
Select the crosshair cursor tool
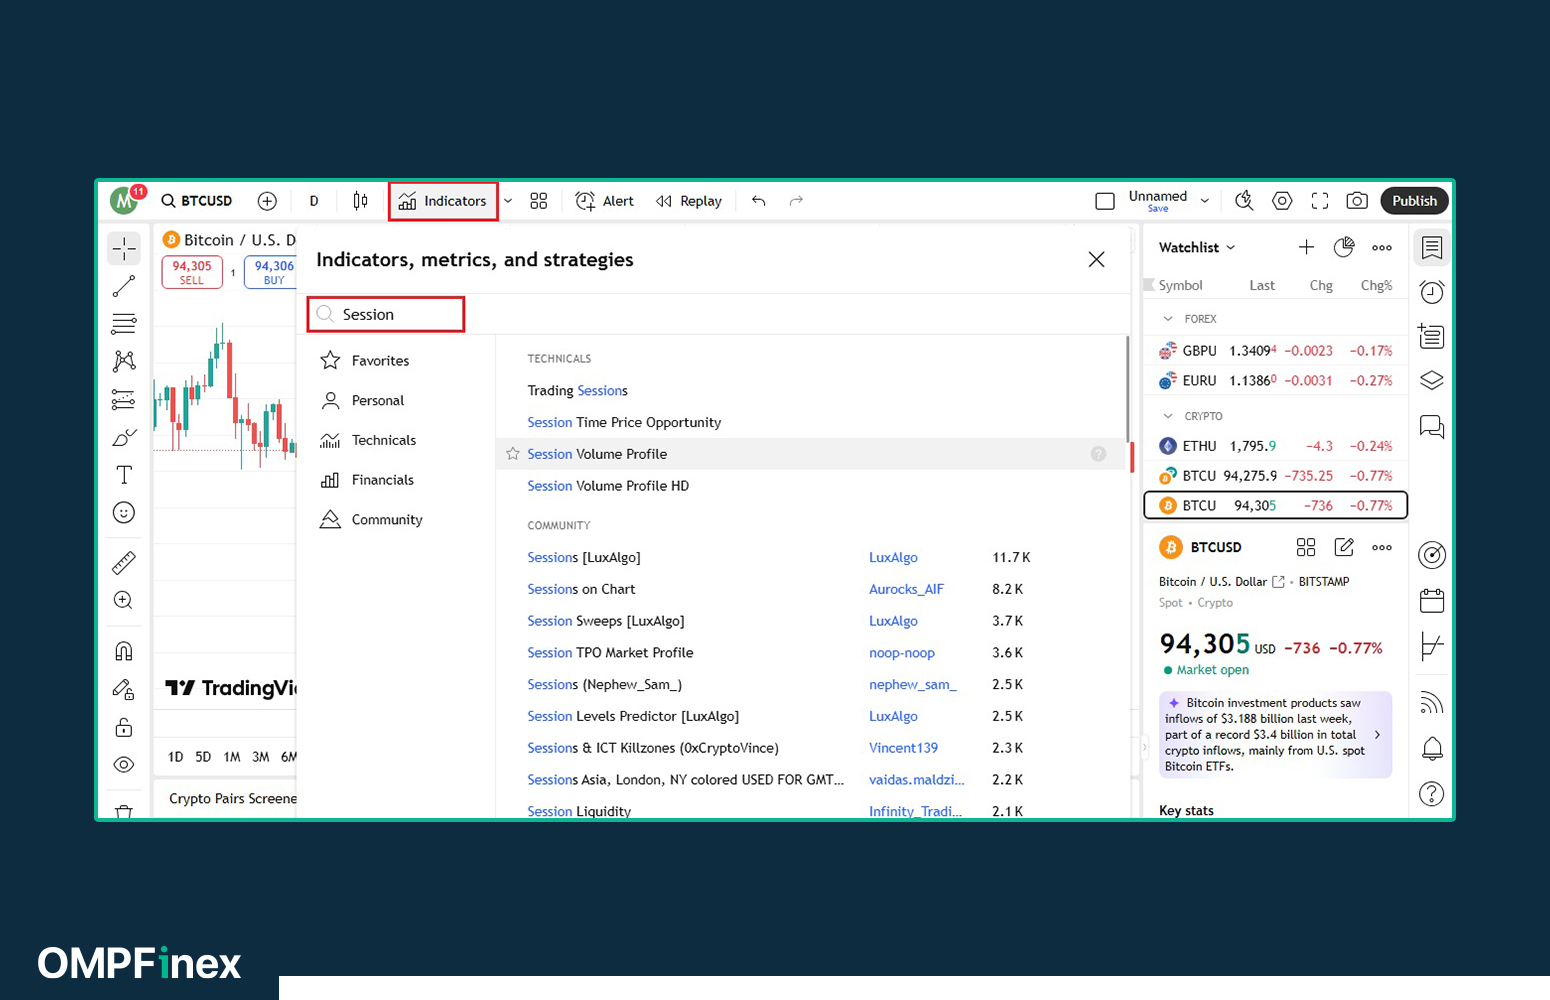[x=124, y=248]
